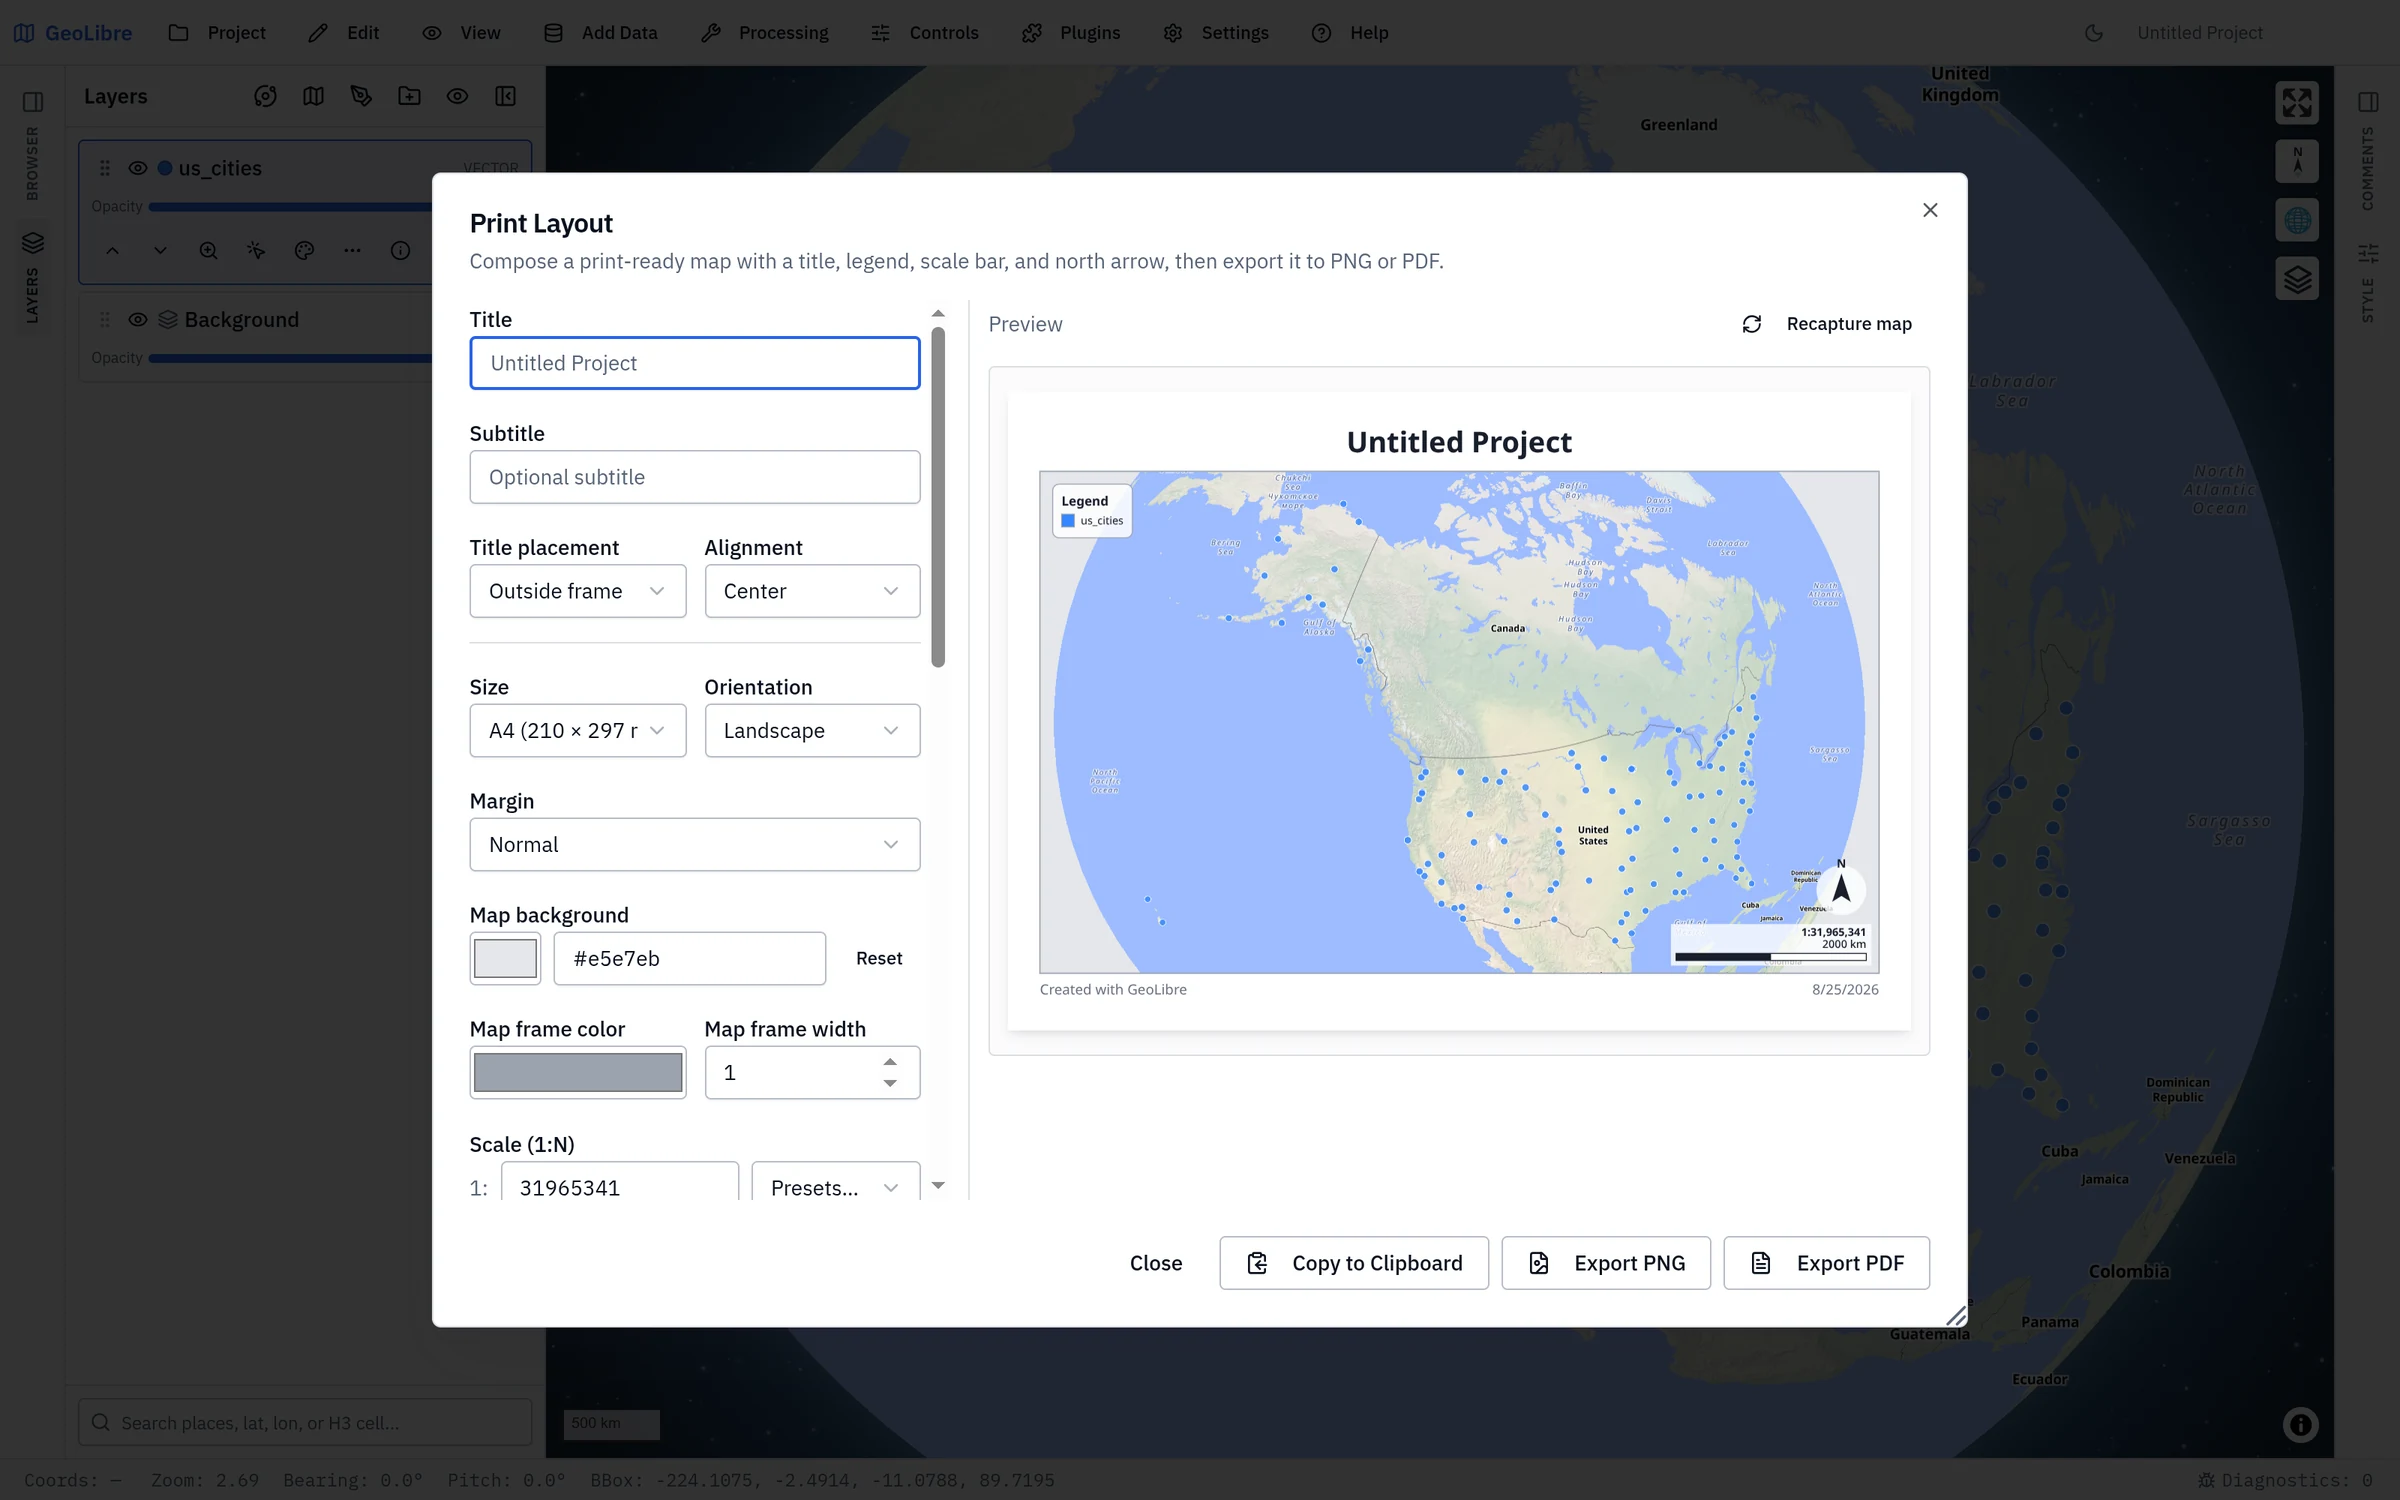The height and width of the screenshot is (1500, 2400).
Task: Click the map background hex value field
Action: (x=689, y=958)
